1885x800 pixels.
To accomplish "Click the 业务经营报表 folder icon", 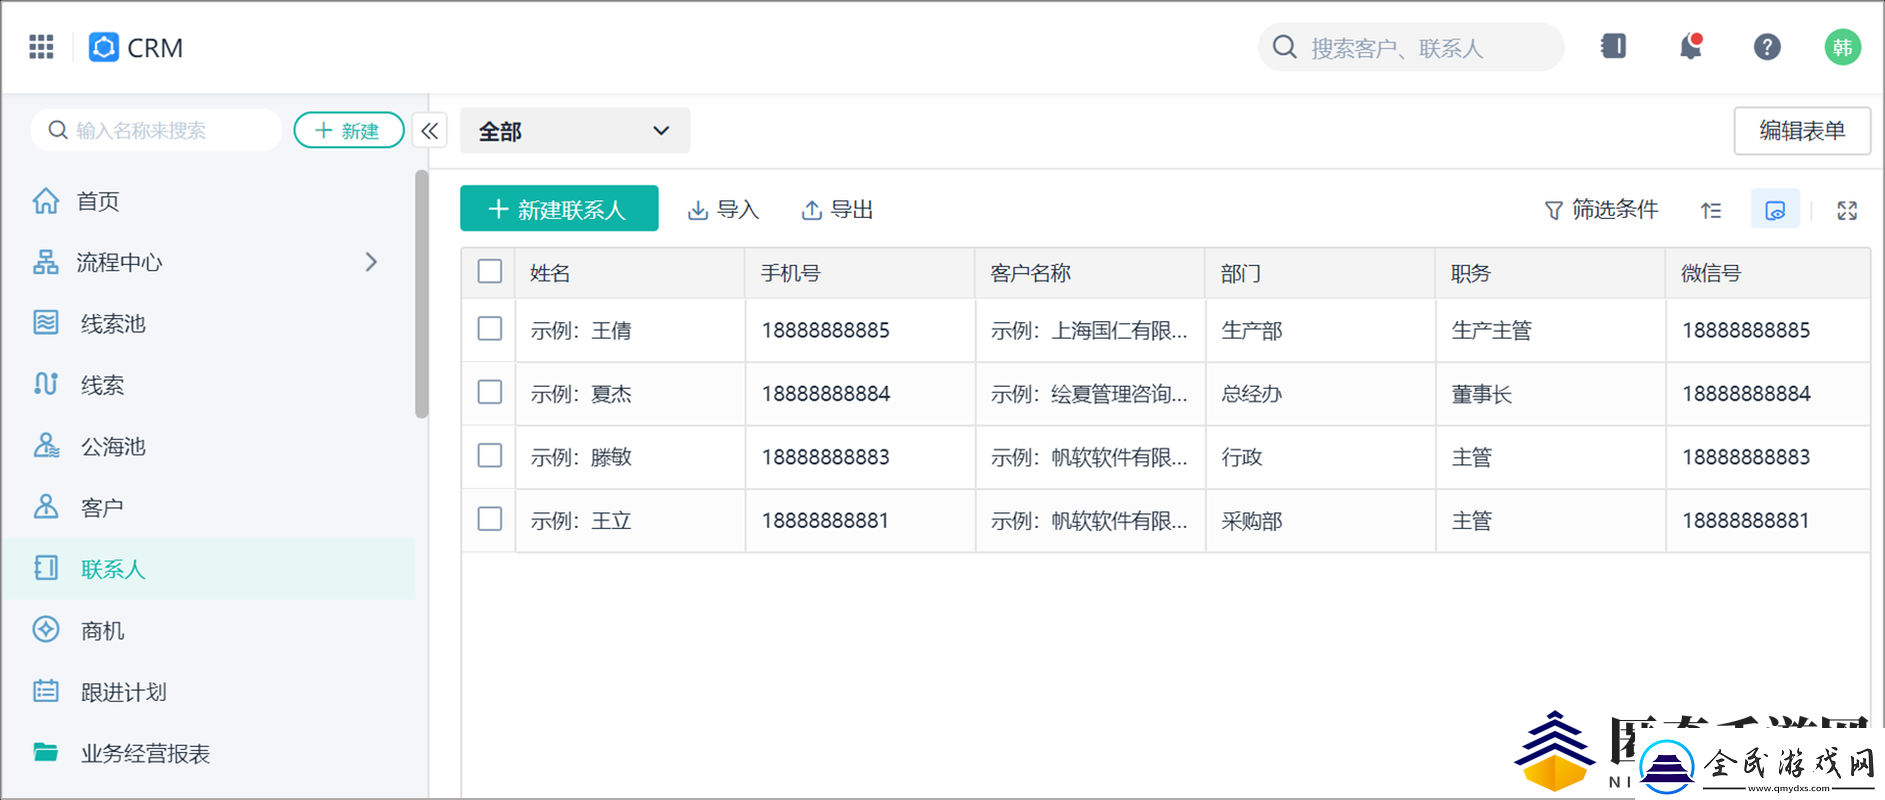I will (x=46, y=752).
